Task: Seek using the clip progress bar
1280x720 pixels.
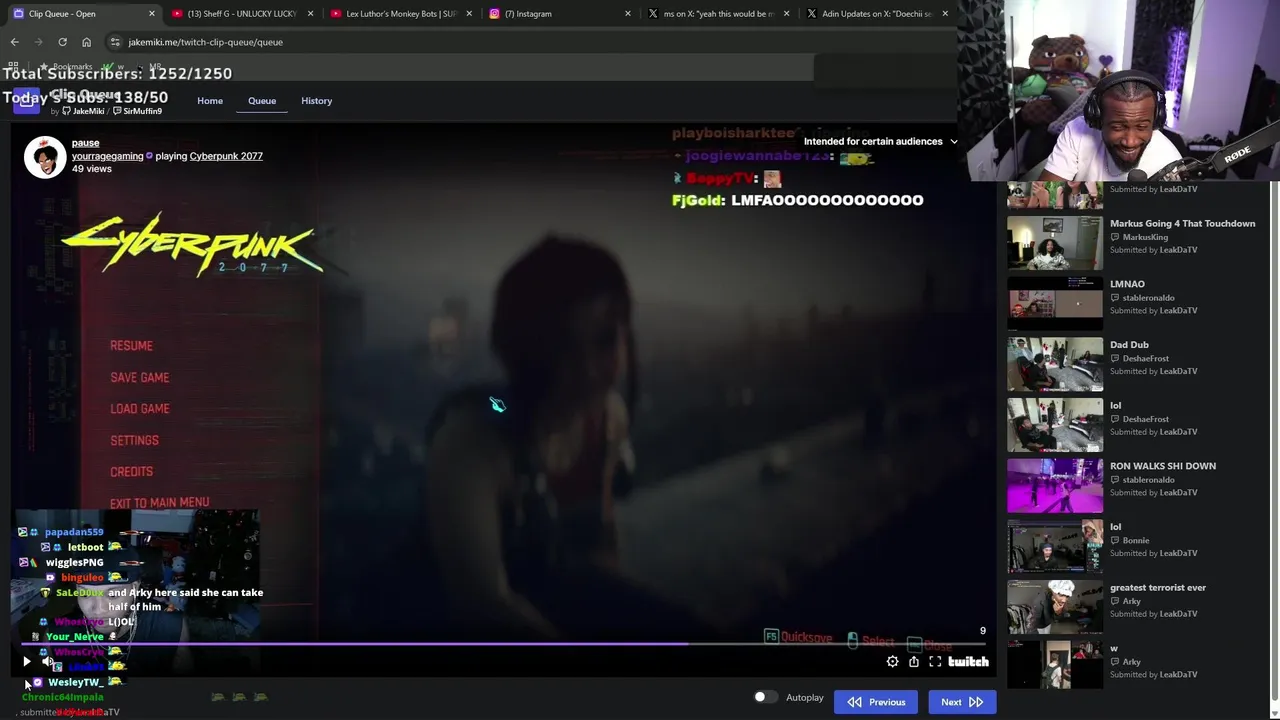Action: coord(505,644)
